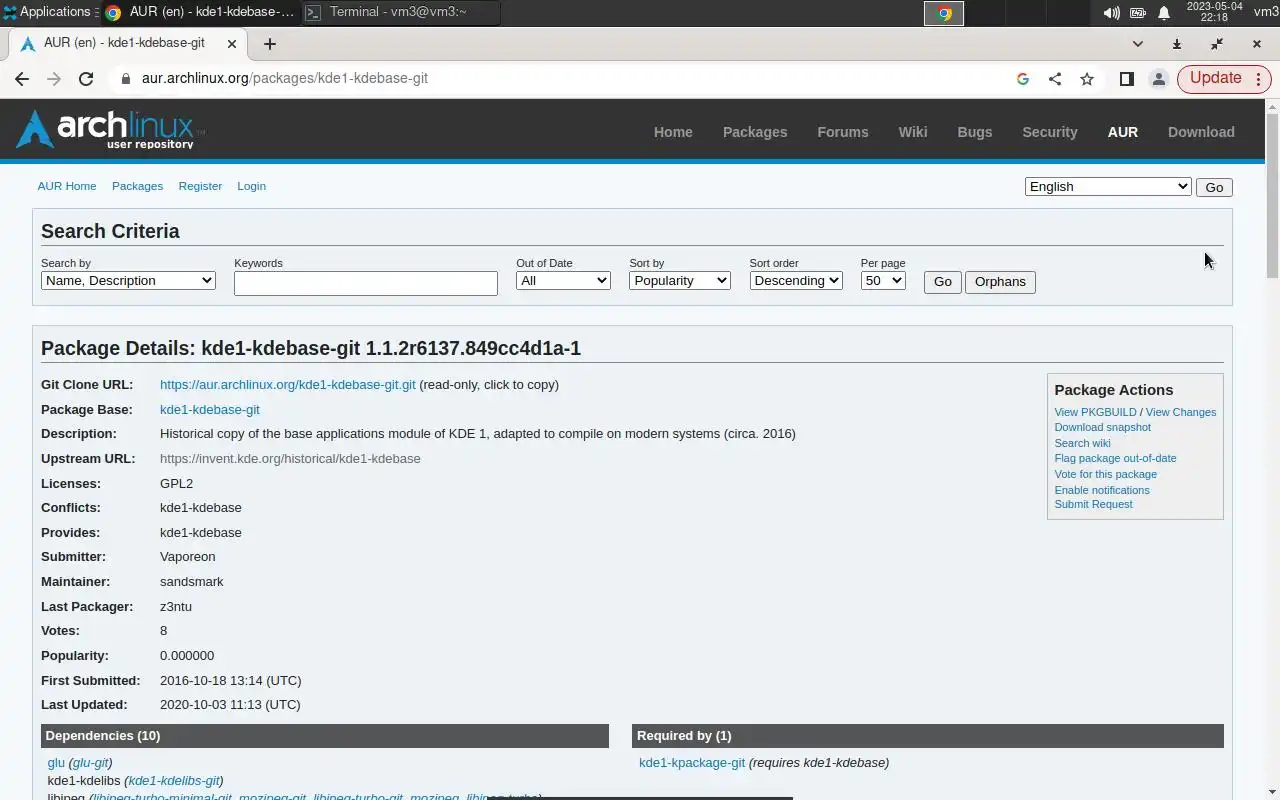Screen dimensions: 1280x800
Task: Open the Forums nav item
Action: [x=843, y=132]
